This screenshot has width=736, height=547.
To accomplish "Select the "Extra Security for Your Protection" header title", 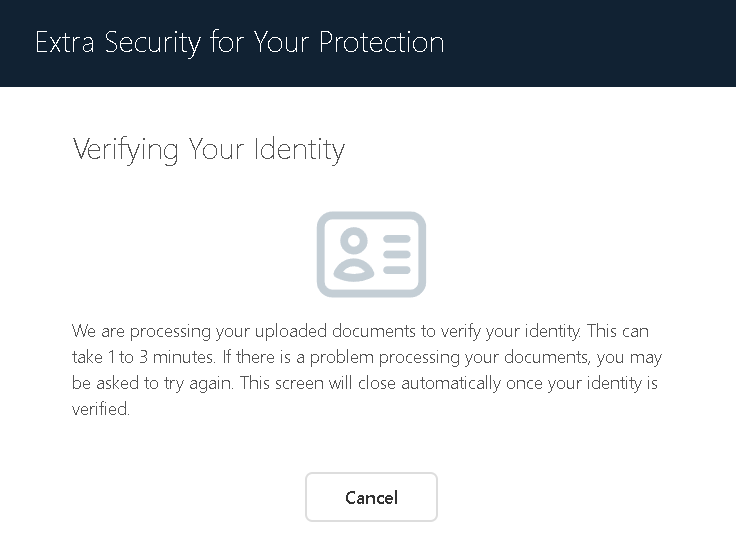I will coord(239,43).
